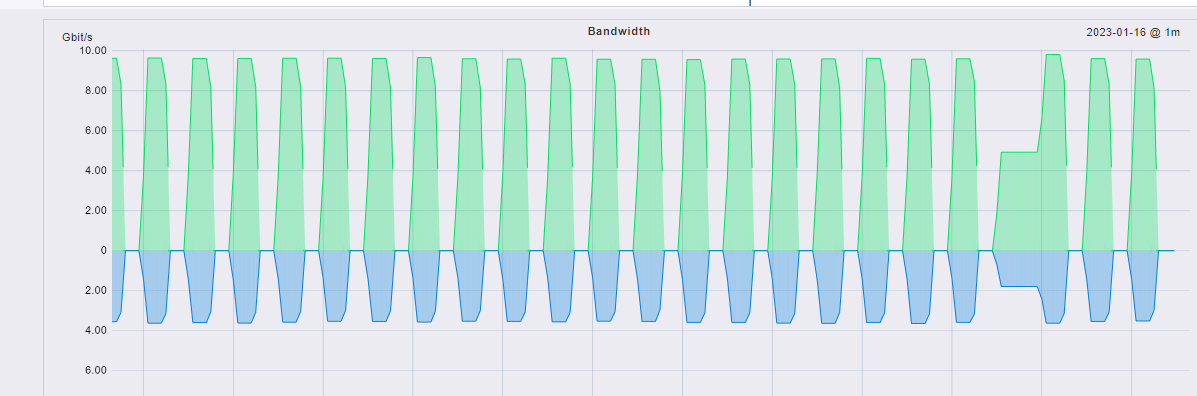Screen dimensions: 1197x396
Task: Click the Bandwidth chart title
Action: 618,31
